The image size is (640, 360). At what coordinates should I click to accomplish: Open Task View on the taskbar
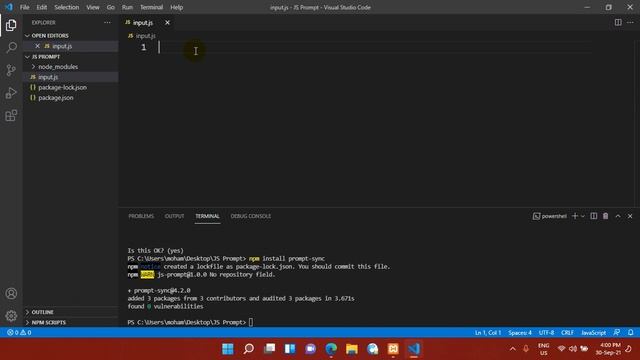[269, 349]
